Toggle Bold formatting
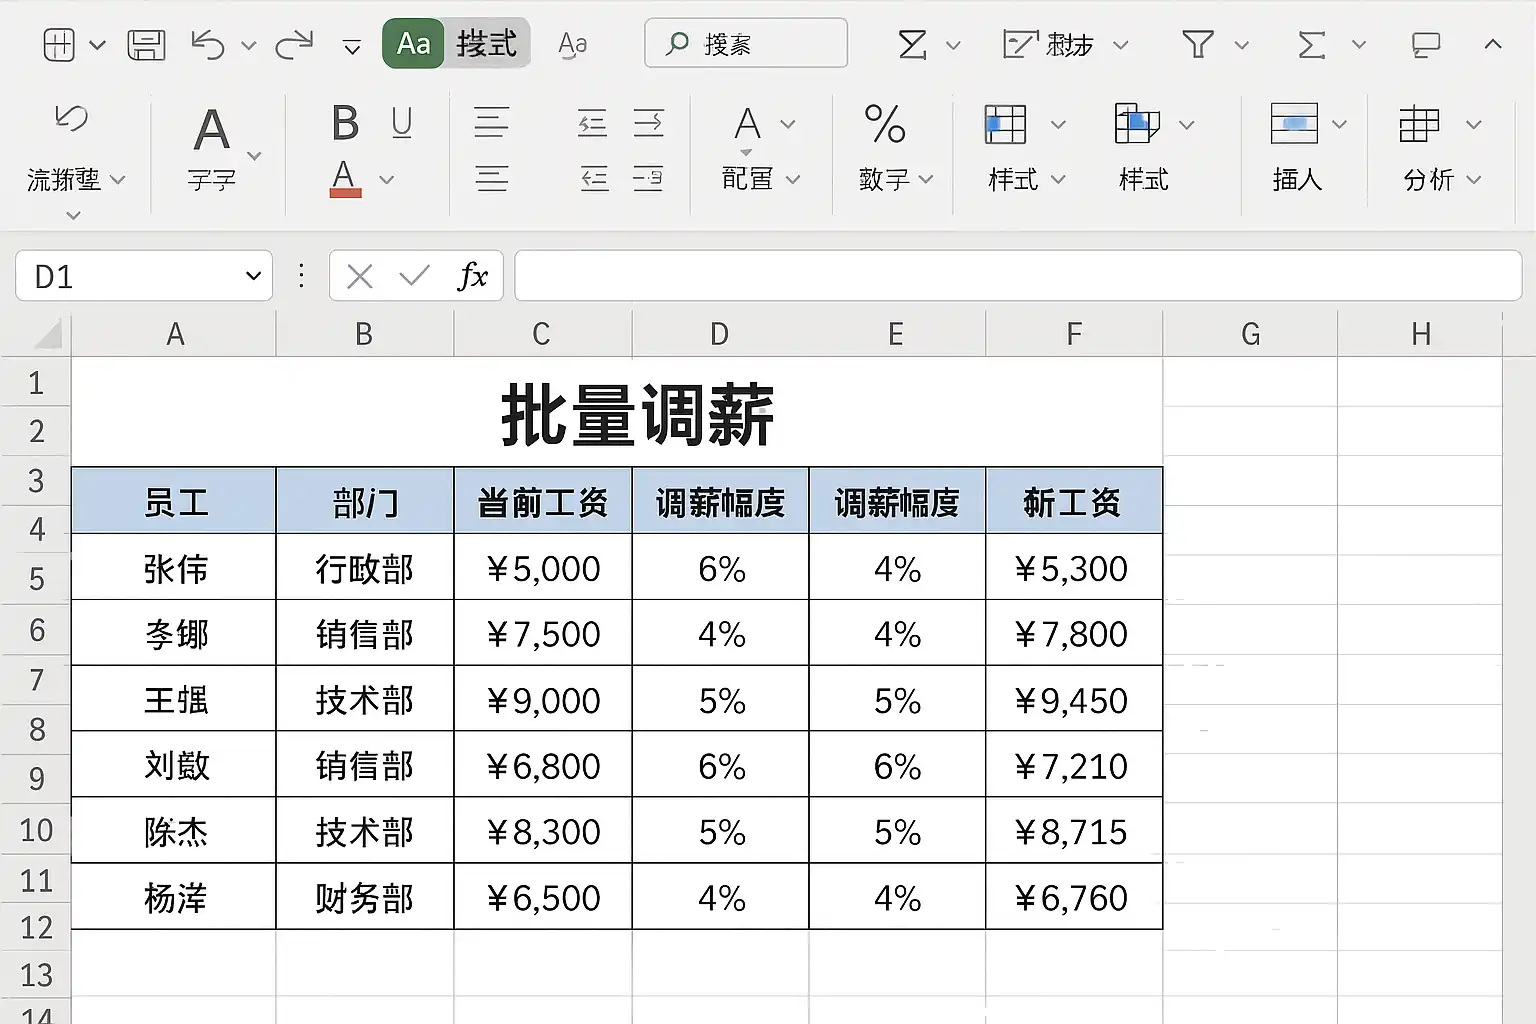This screenshot has width=1536, height=1024. click(x=345, y=123)
